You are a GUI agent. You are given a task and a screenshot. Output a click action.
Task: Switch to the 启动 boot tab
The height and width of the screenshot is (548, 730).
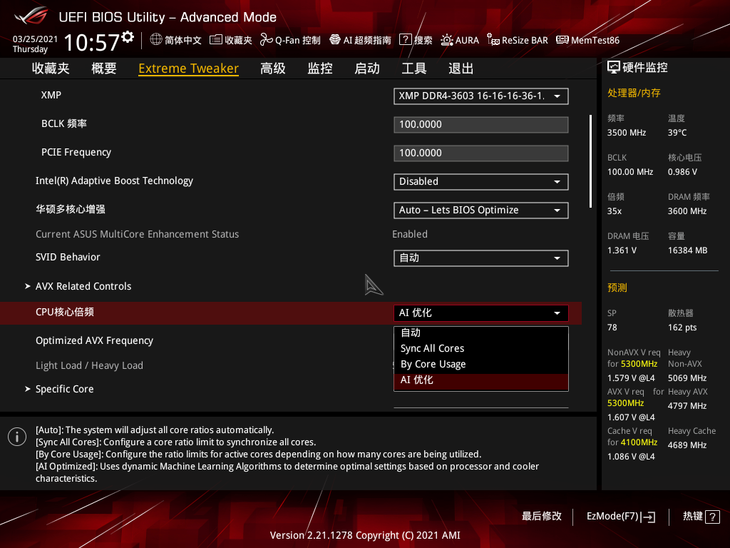point(367,68)
